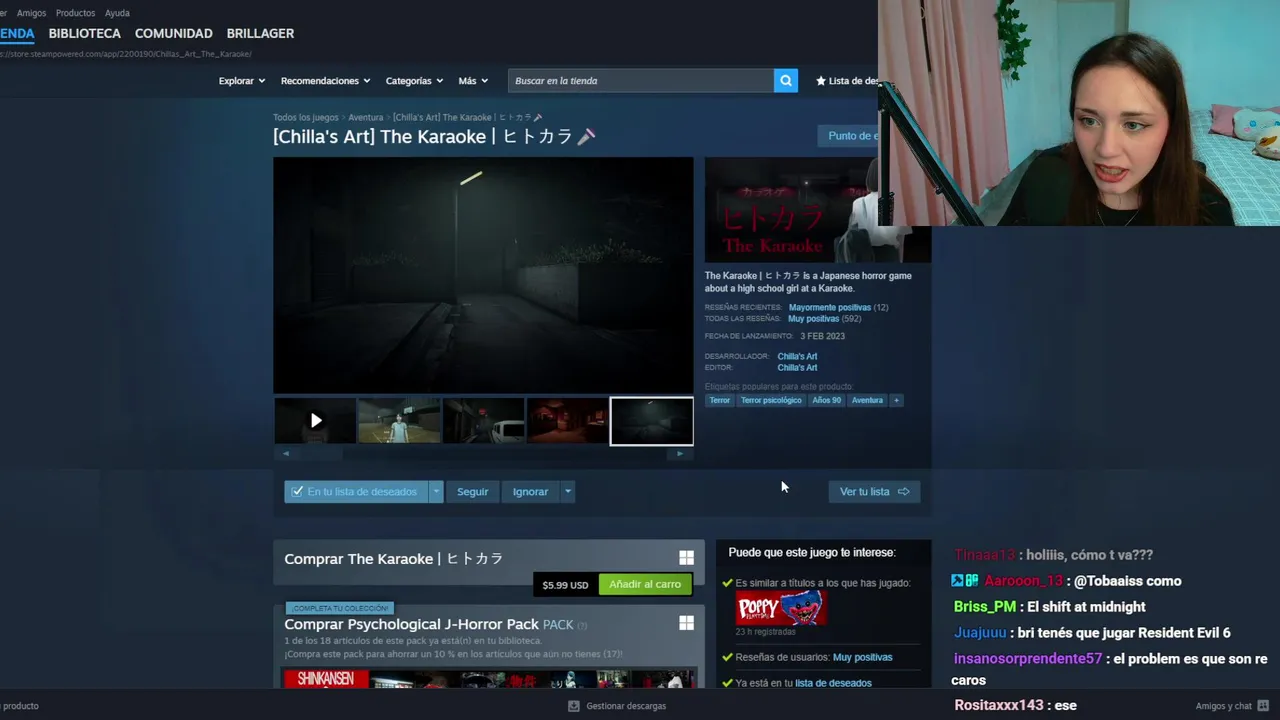Click the right arrow of screenshot strip
1280x720 pixels.
click(680, 453)
